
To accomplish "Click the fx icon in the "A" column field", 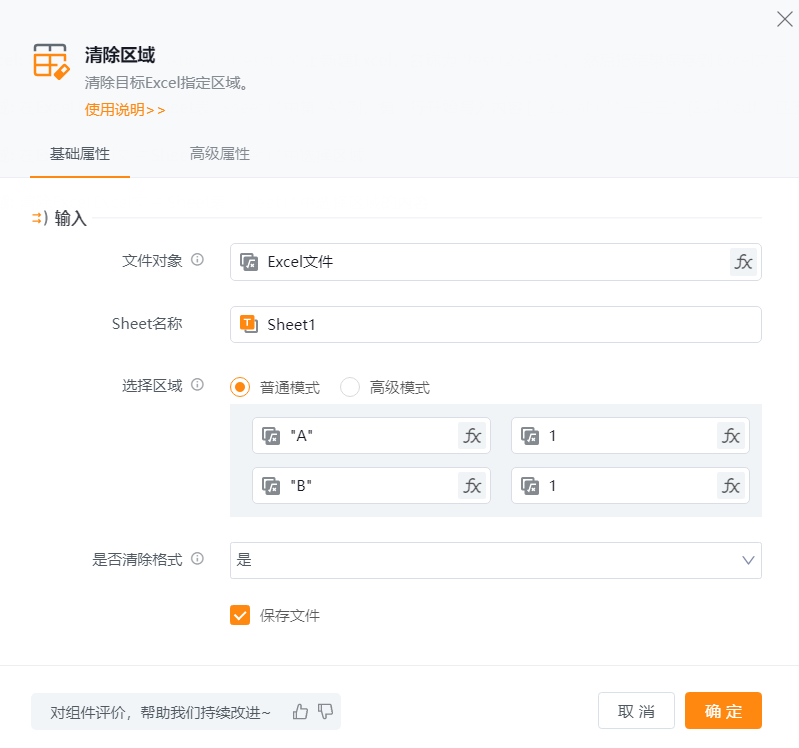I will click(x=472, y=435).
